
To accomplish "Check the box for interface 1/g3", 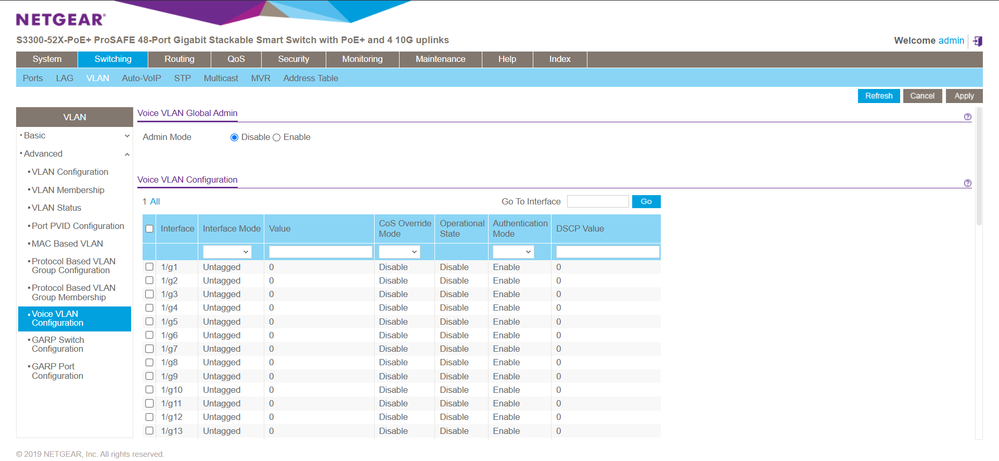I will click(x=150, y=294).
